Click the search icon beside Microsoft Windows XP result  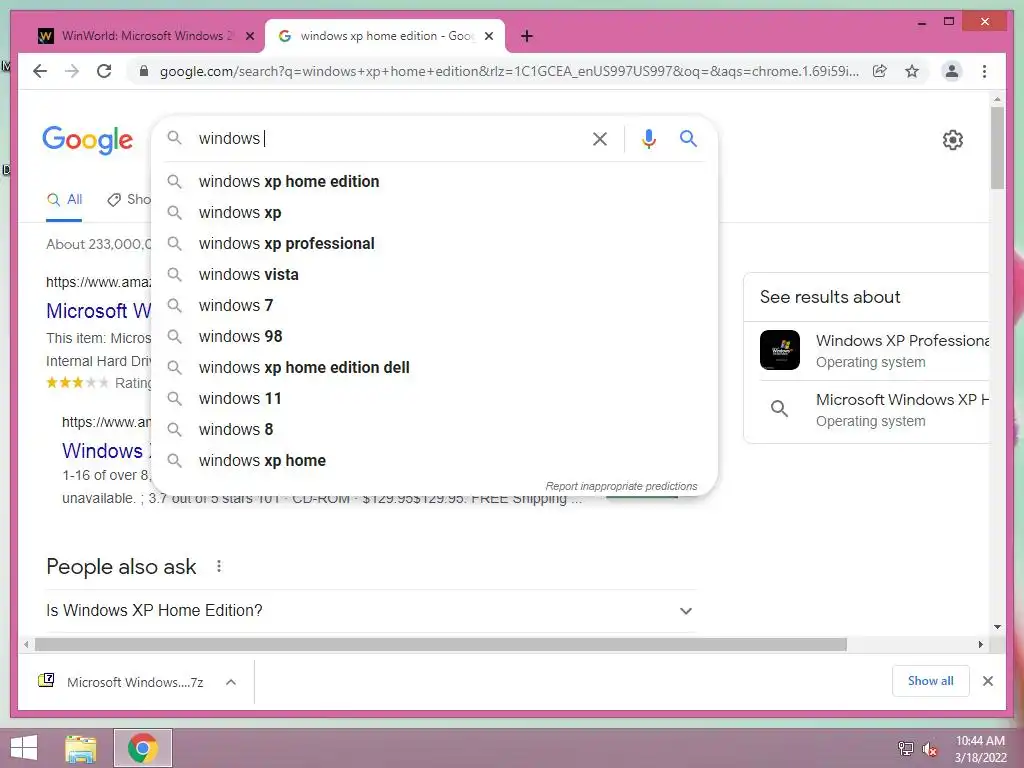[x=779, y=409]
